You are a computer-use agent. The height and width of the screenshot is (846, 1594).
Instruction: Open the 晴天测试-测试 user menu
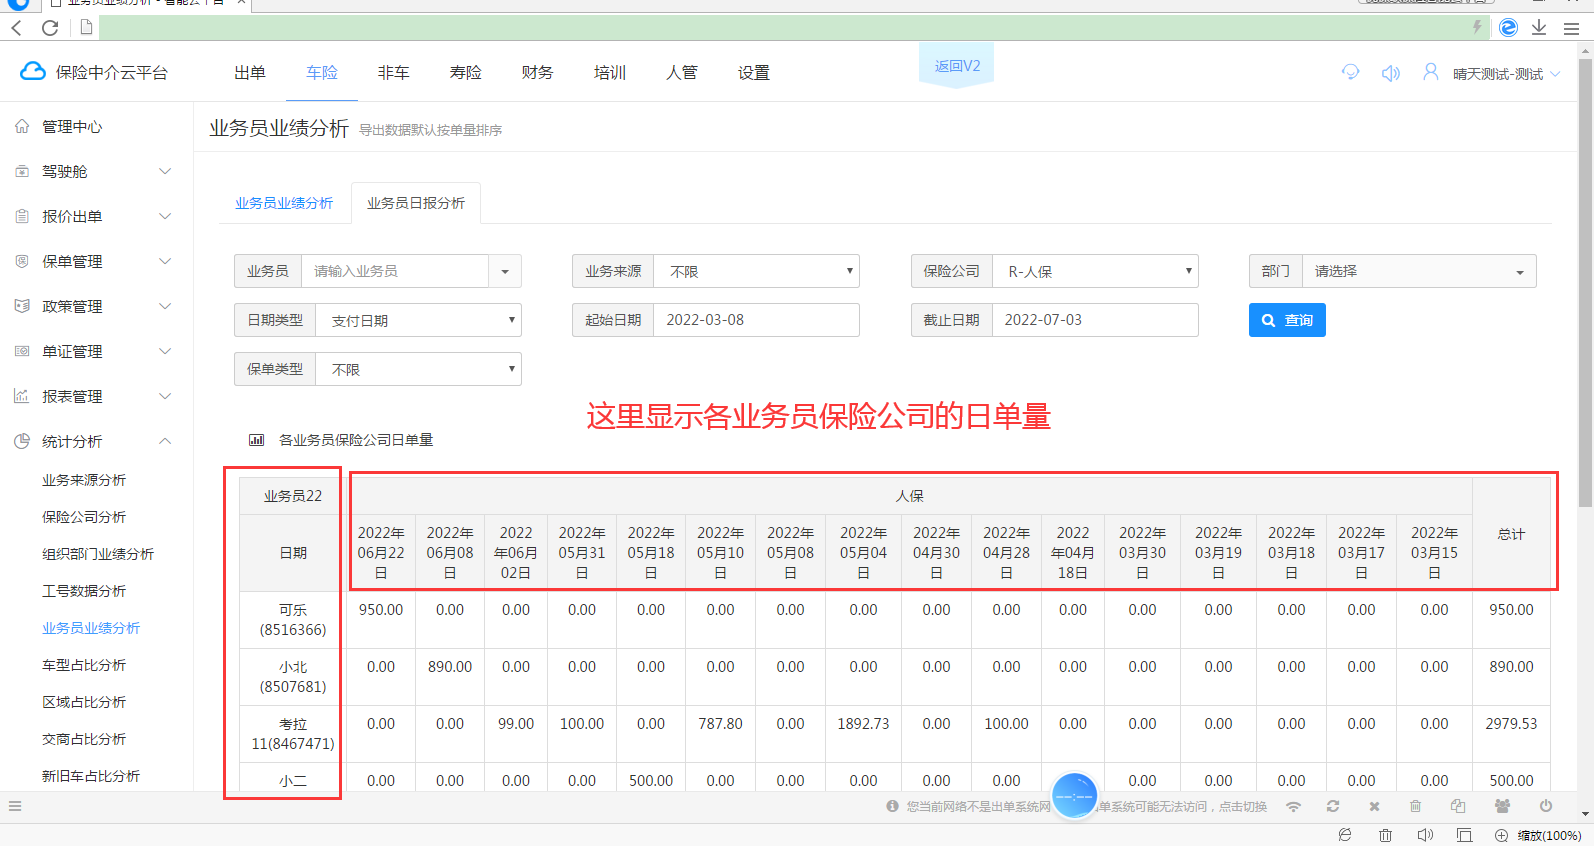(1506, 74)
